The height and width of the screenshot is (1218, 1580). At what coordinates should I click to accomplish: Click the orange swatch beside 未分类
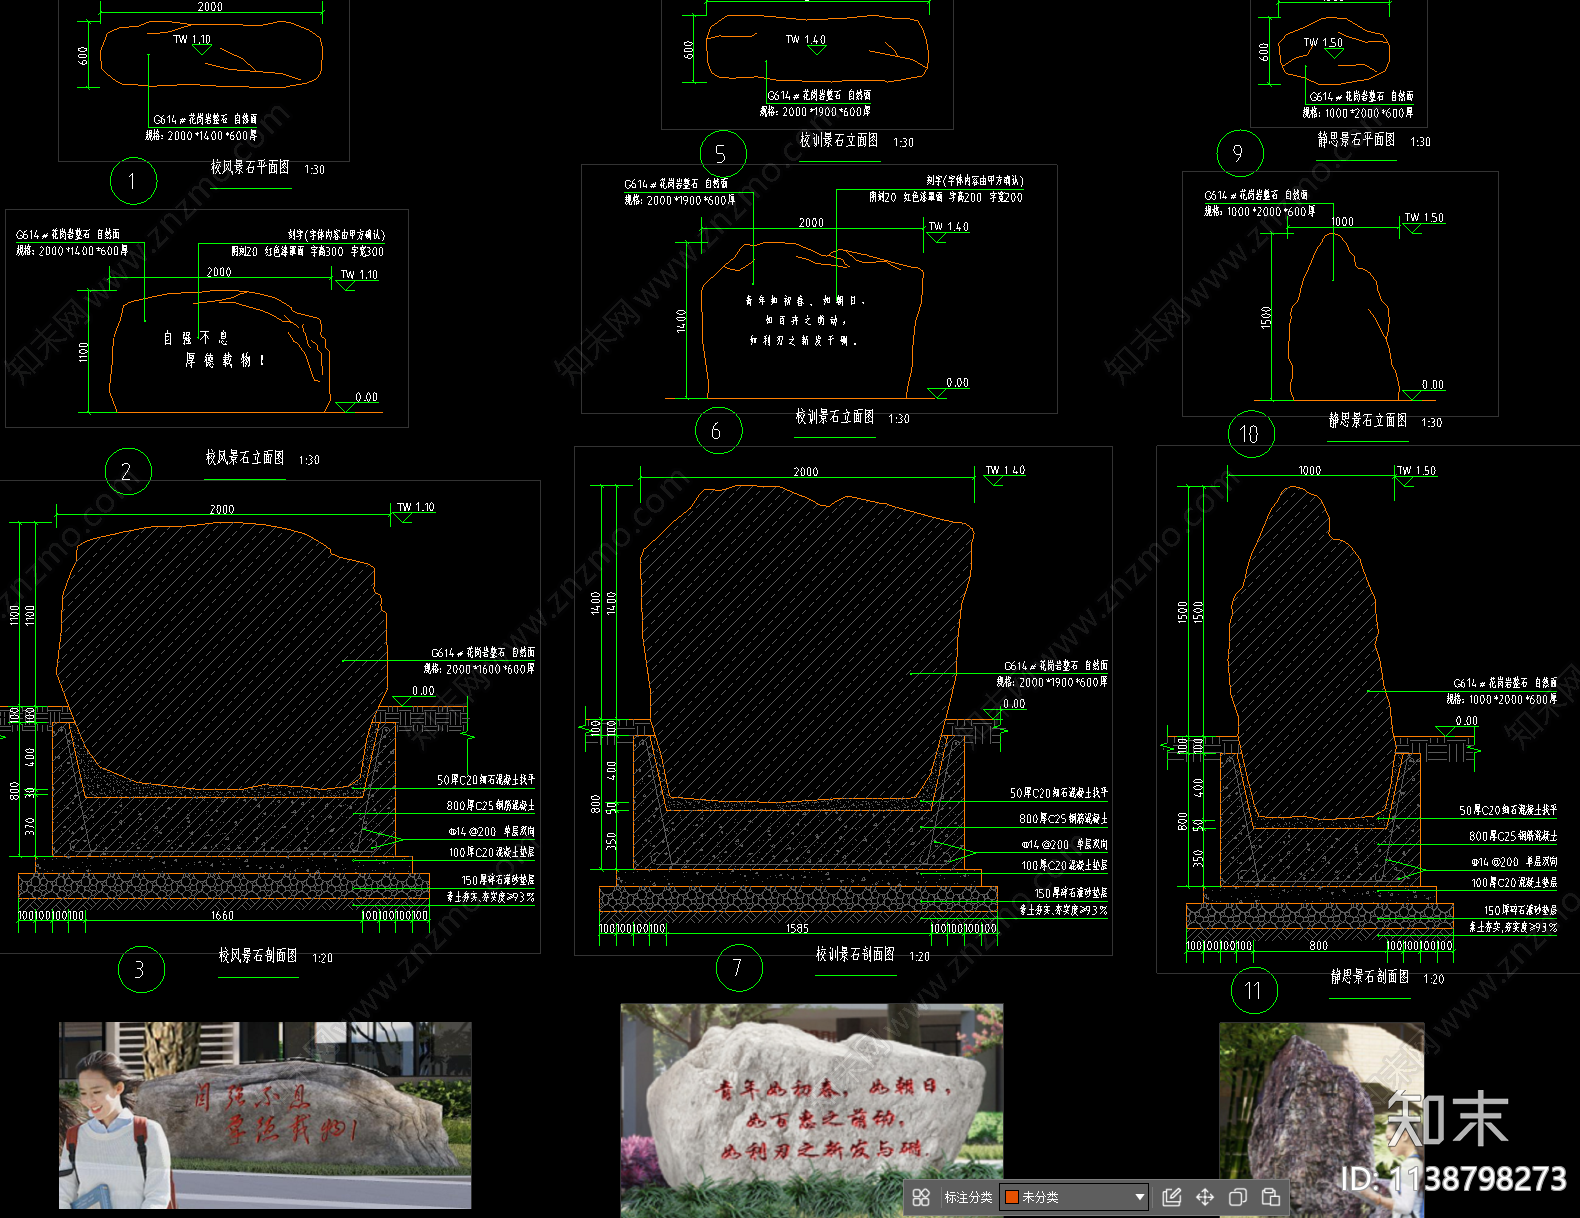point(1011,1197)
